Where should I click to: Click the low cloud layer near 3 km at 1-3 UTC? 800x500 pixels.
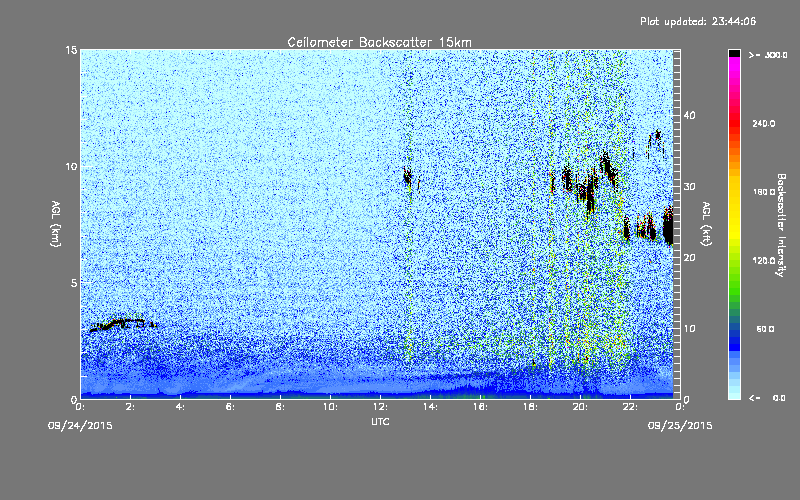pos(122,324)
